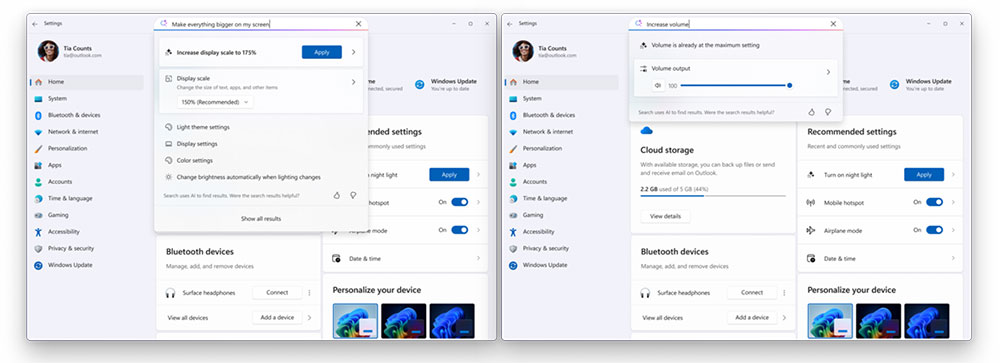Click back arrow in right Settings window
This screenshot has height=363, width=1000.
pos(510,24)
